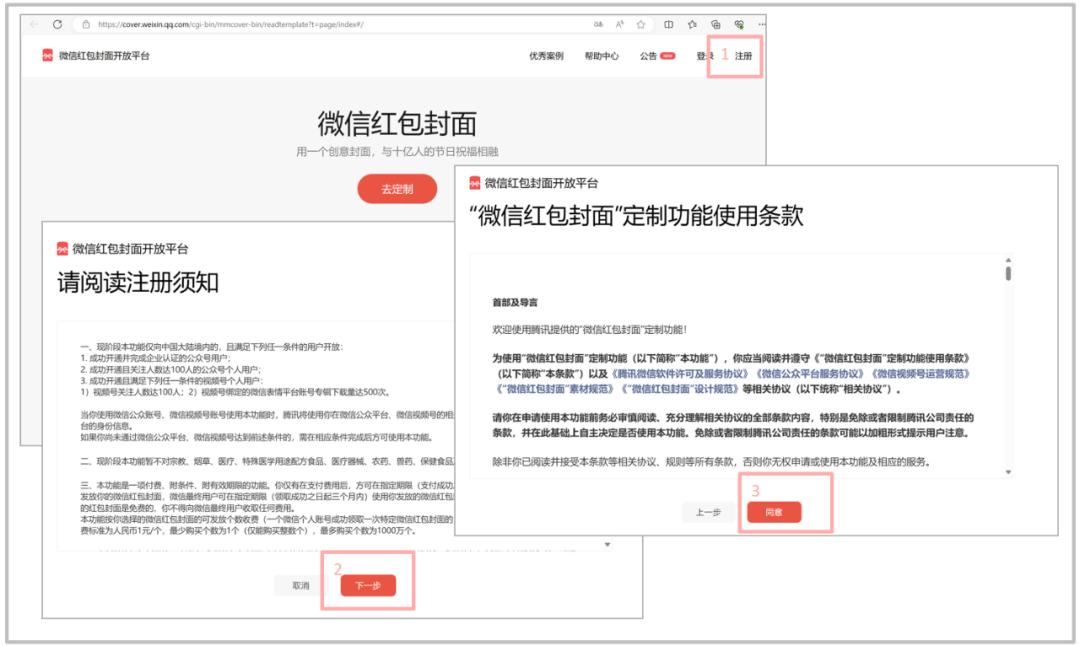The width and height of the screenshot is (1080, 646).
Task: Add page to favorites with star icon
Action: (641, 24)
